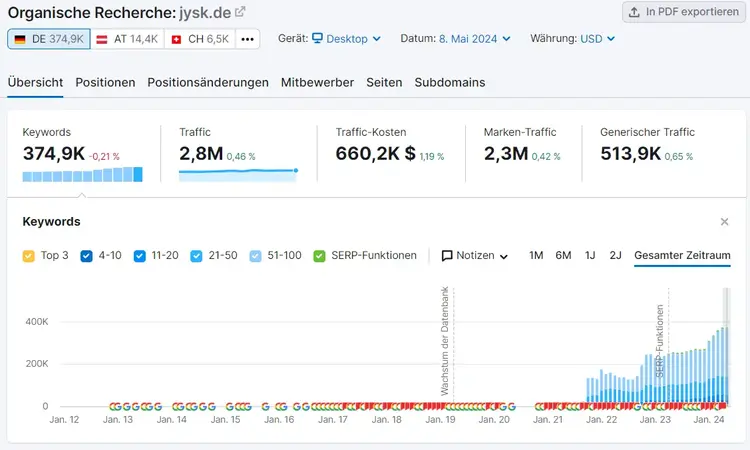Select 2J time range
Image resolution: width=750 pixels, height=450 pixels.
point(615,255)
